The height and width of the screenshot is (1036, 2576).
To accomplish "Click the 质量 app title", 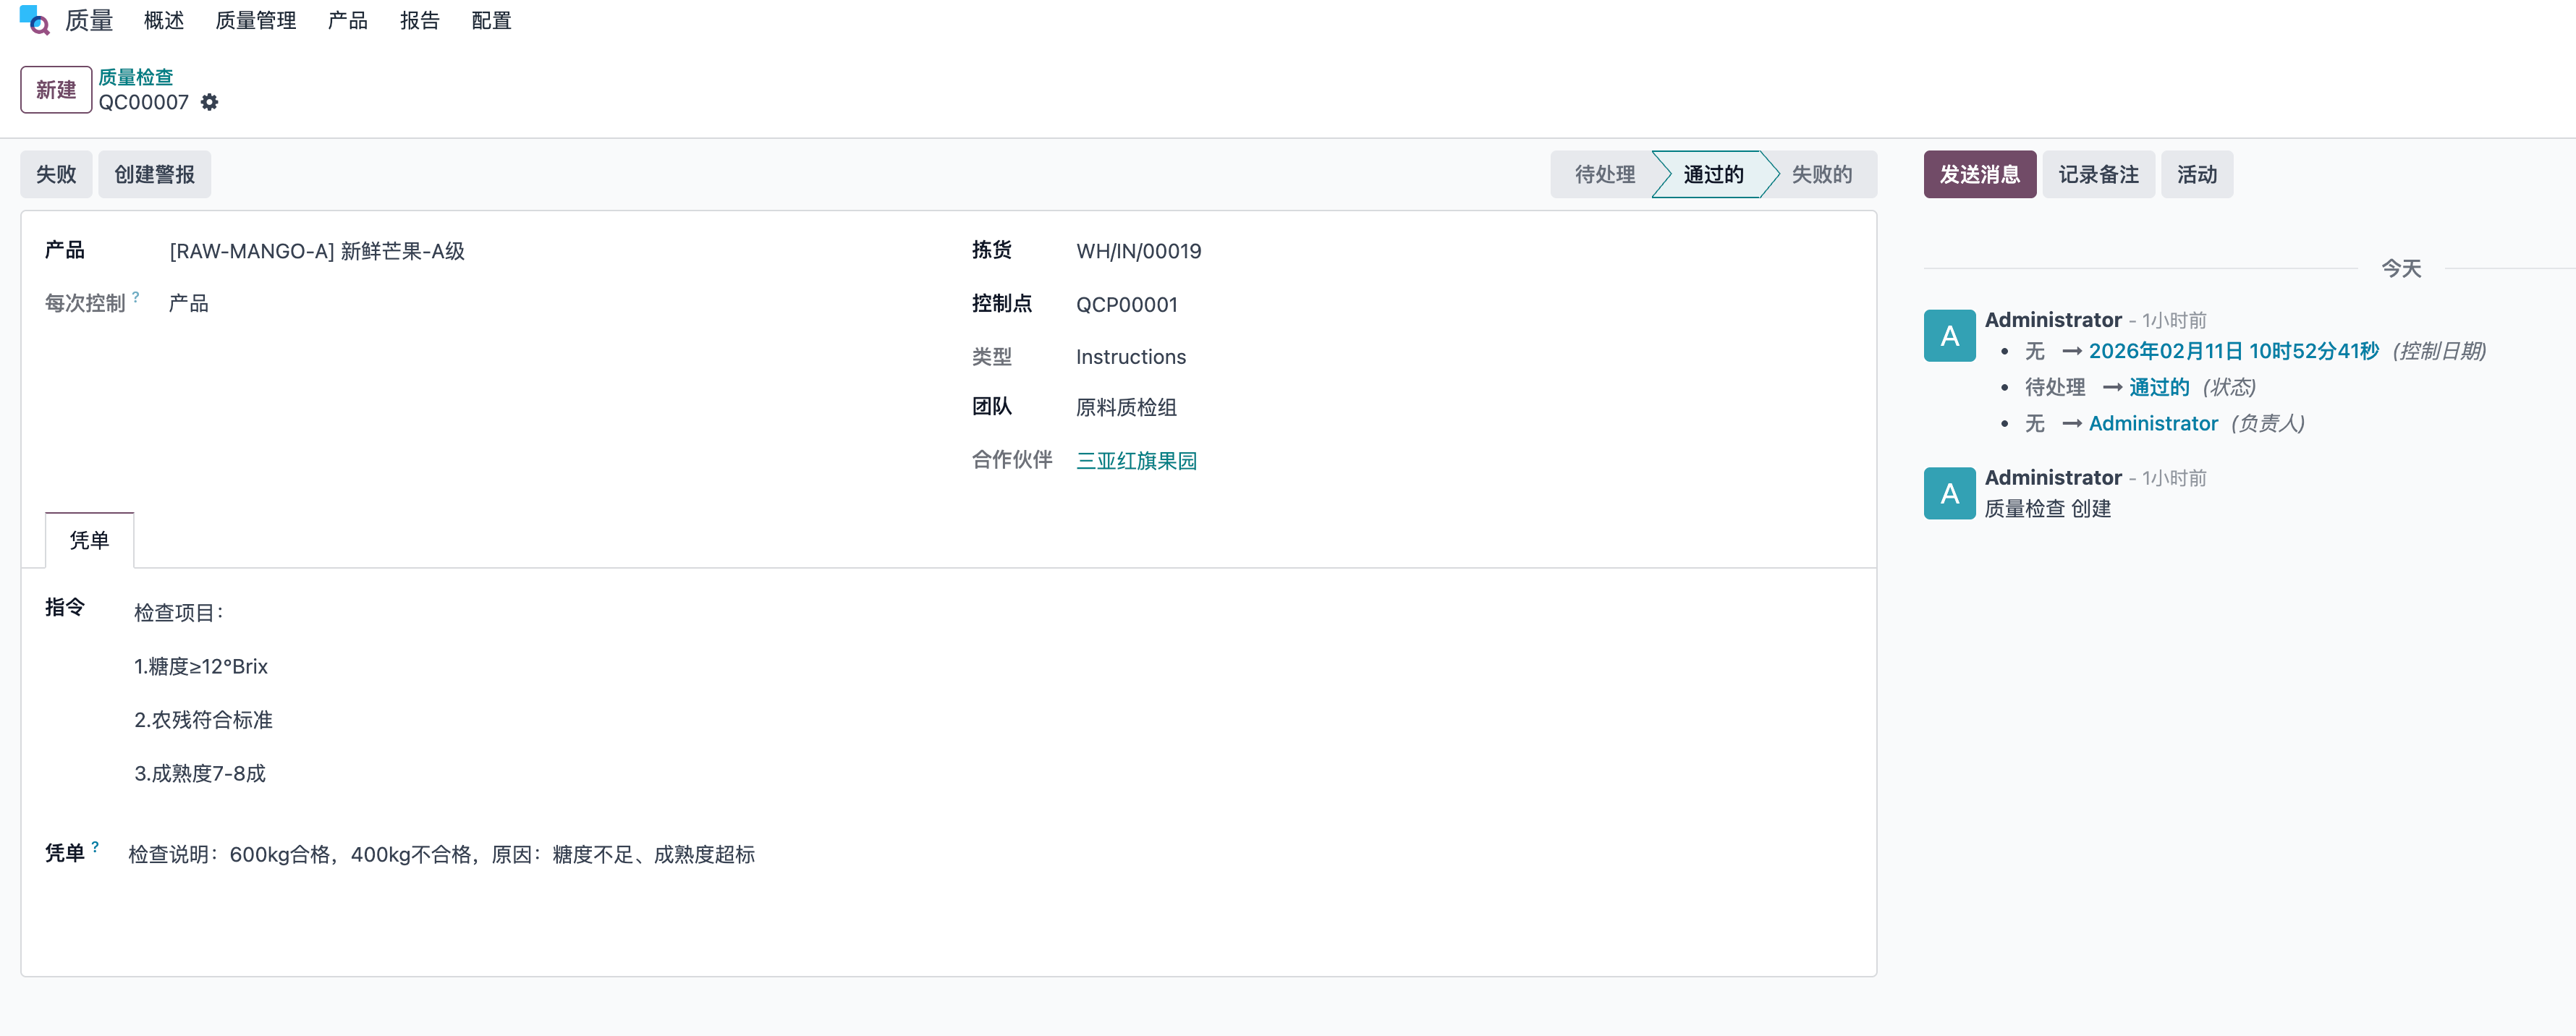I will point(89,21).
